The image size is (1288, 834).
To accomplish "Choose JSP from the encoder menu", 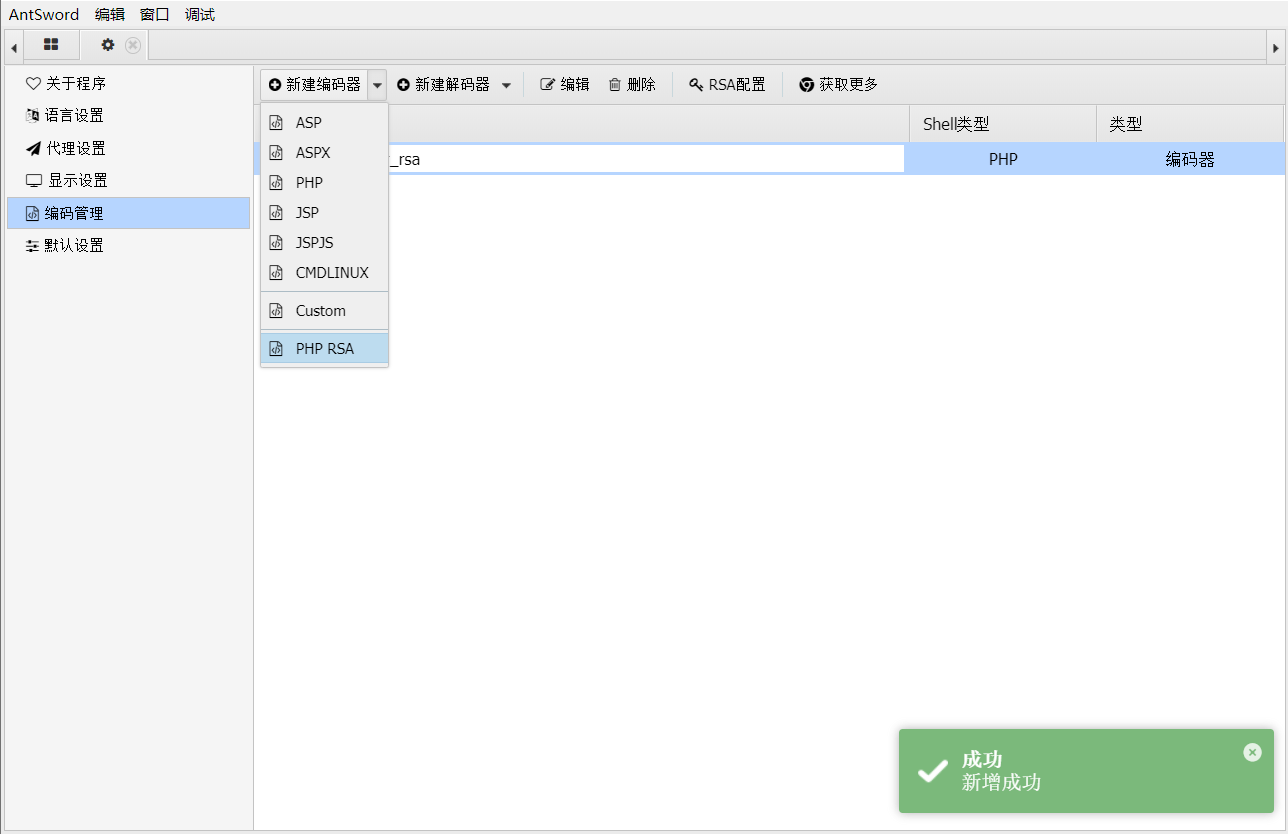I will coord(324,213).
